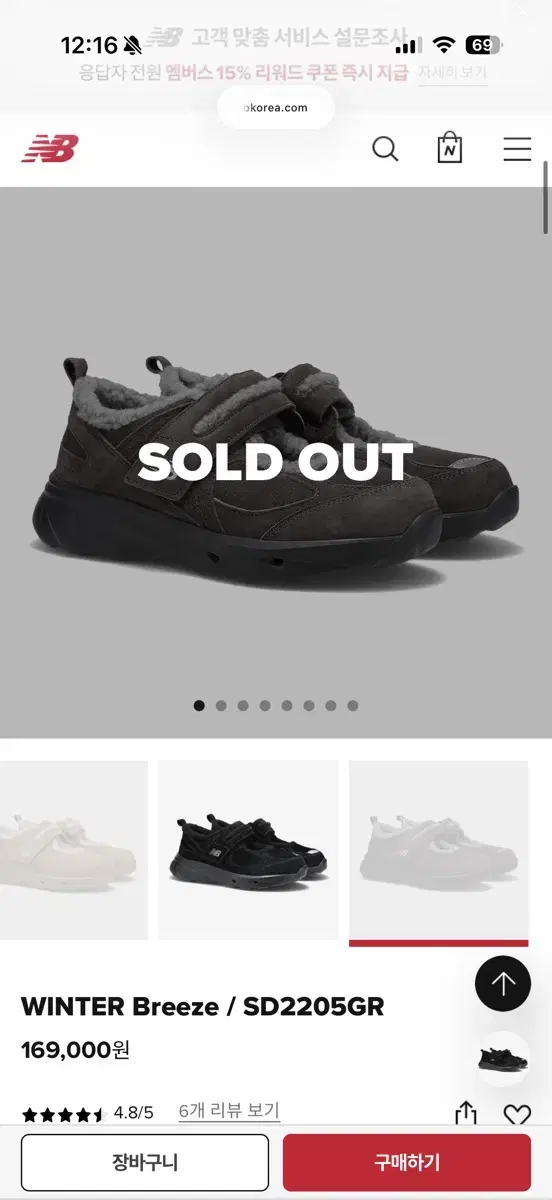
Task: Select the gray shoe color thumbnail
Action: [x=438, y=850]
